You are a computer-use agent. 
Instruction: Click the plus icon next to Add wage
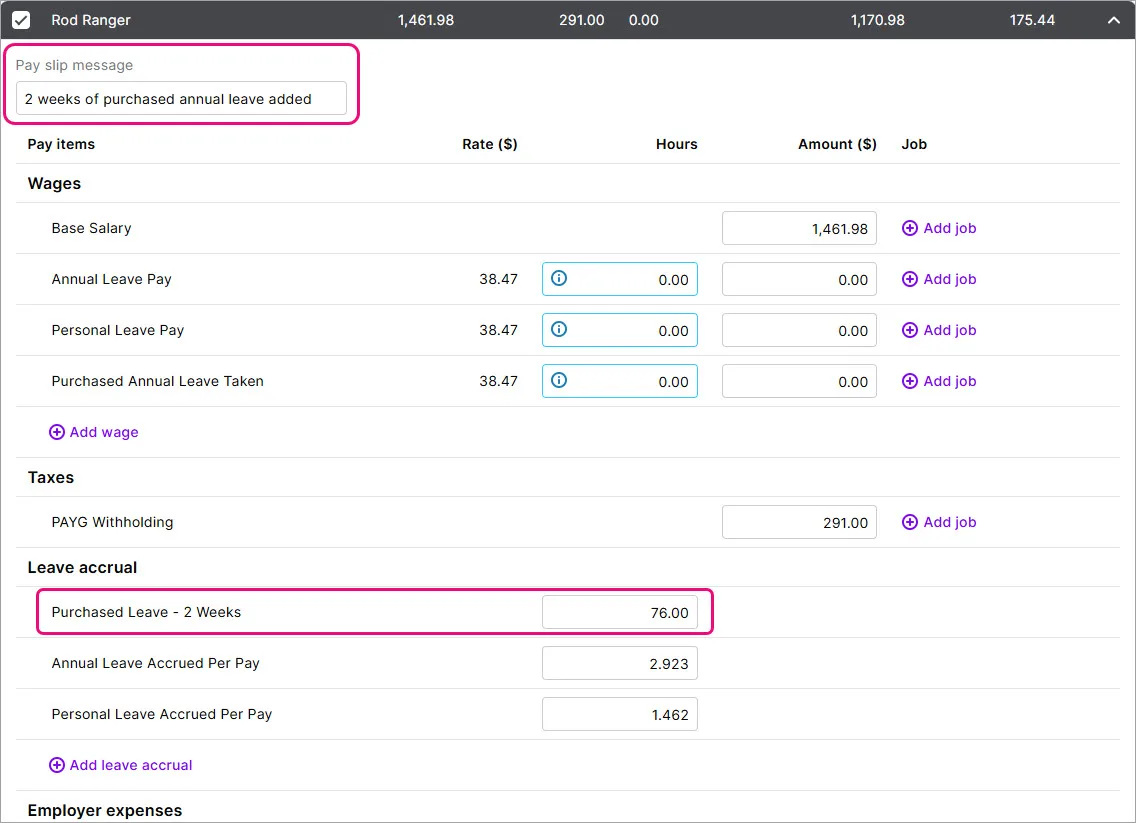(57, 432)
